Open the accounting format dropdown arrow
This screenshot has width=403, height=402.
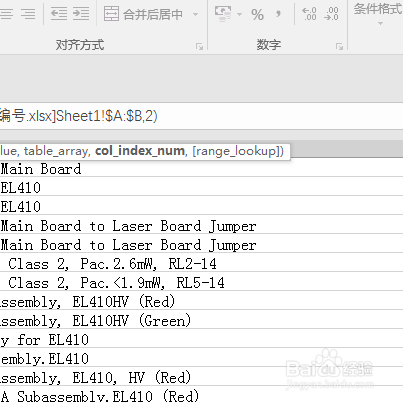tap(239, 14)
